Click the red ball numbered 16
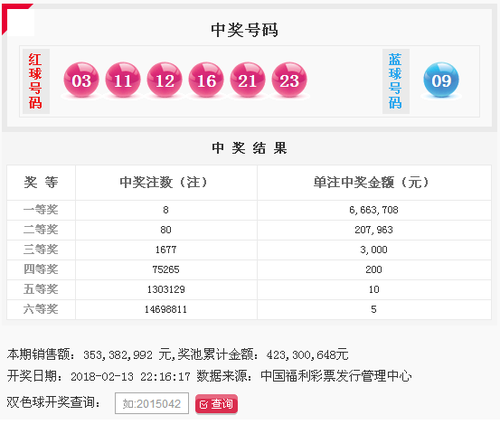 pos(206,80)
